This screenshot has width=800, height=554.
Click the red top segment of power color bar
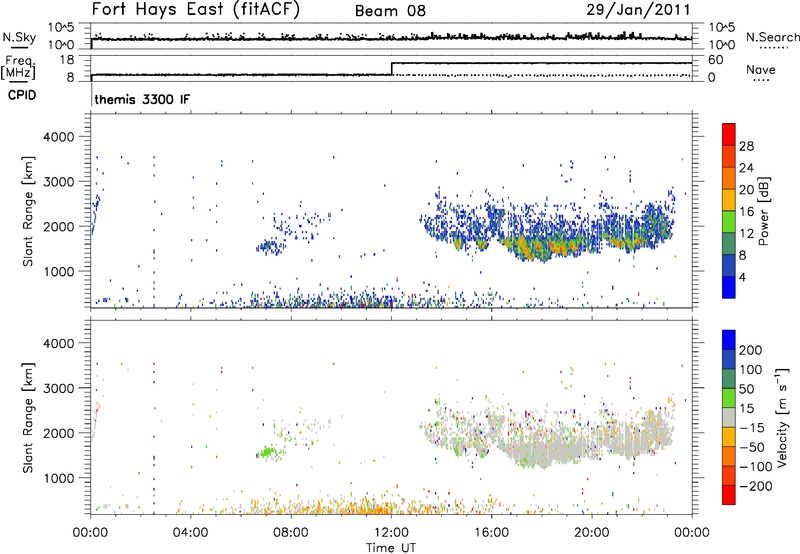coord(729,134)
